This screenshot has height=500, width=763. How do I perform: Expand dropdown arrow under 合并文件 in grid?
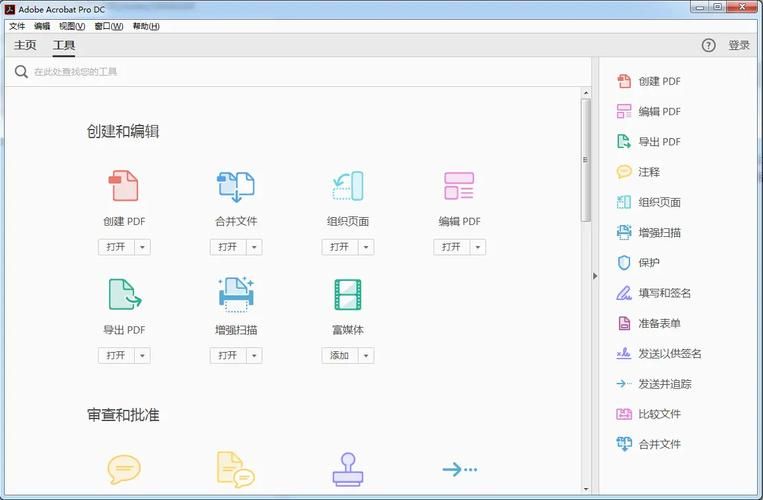[254, 247]
